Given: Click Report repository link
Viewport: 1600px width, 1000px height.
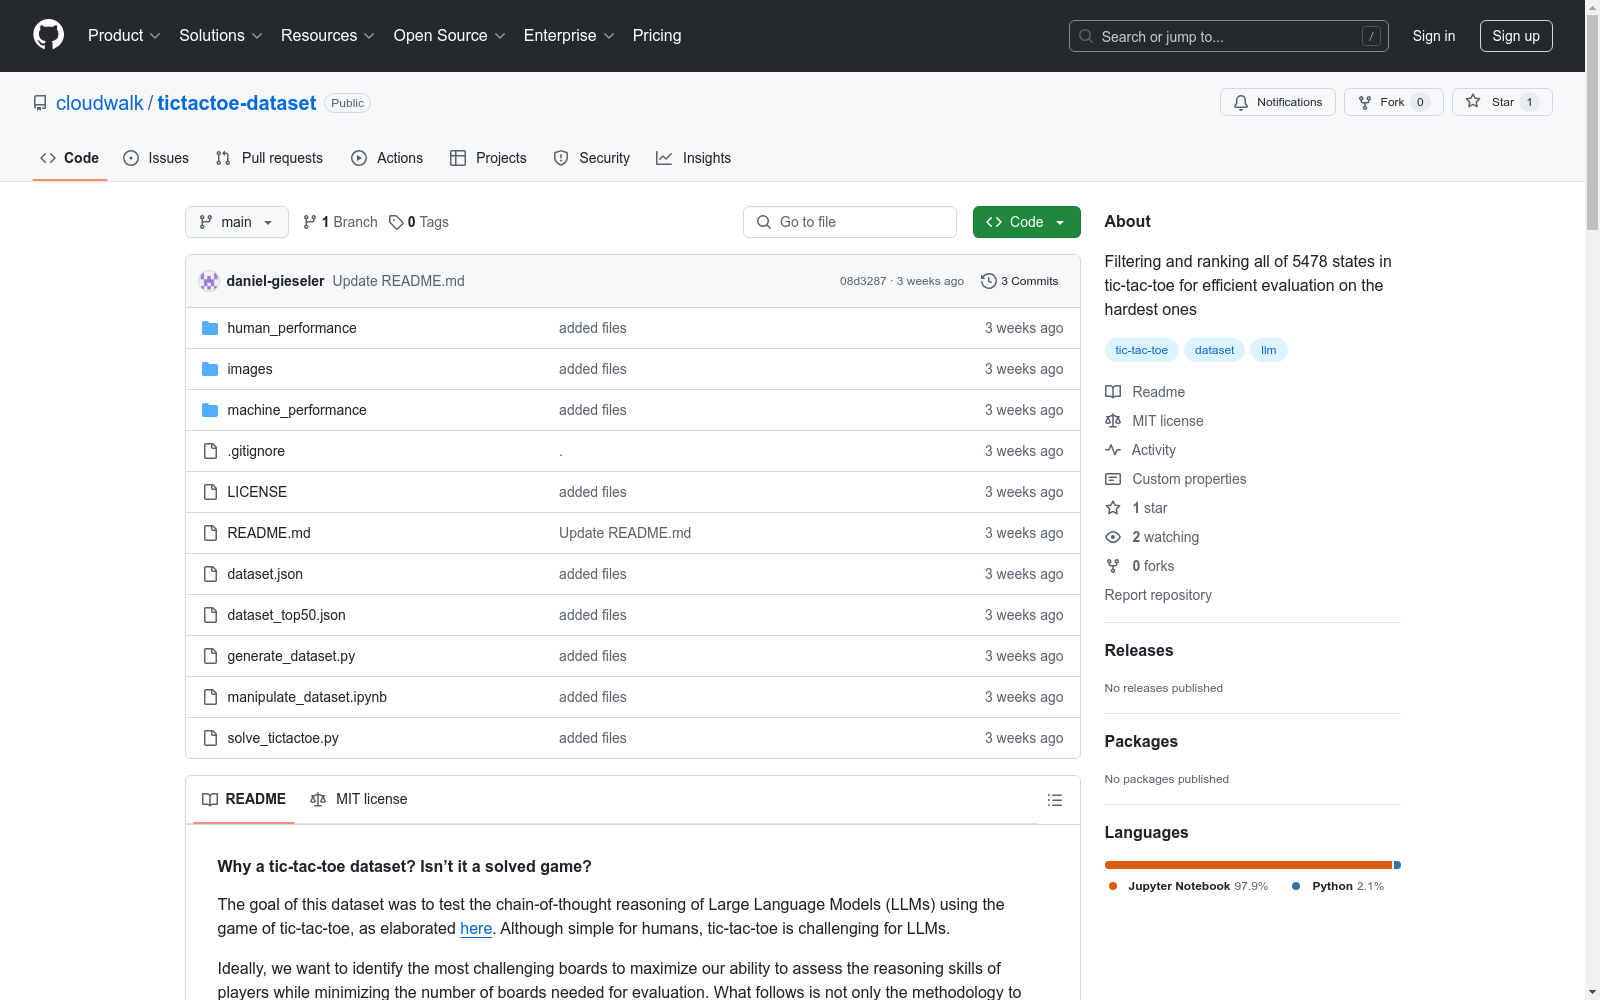Looking at the screenshot, I should pyautogui.click(x=1158, y=595).
